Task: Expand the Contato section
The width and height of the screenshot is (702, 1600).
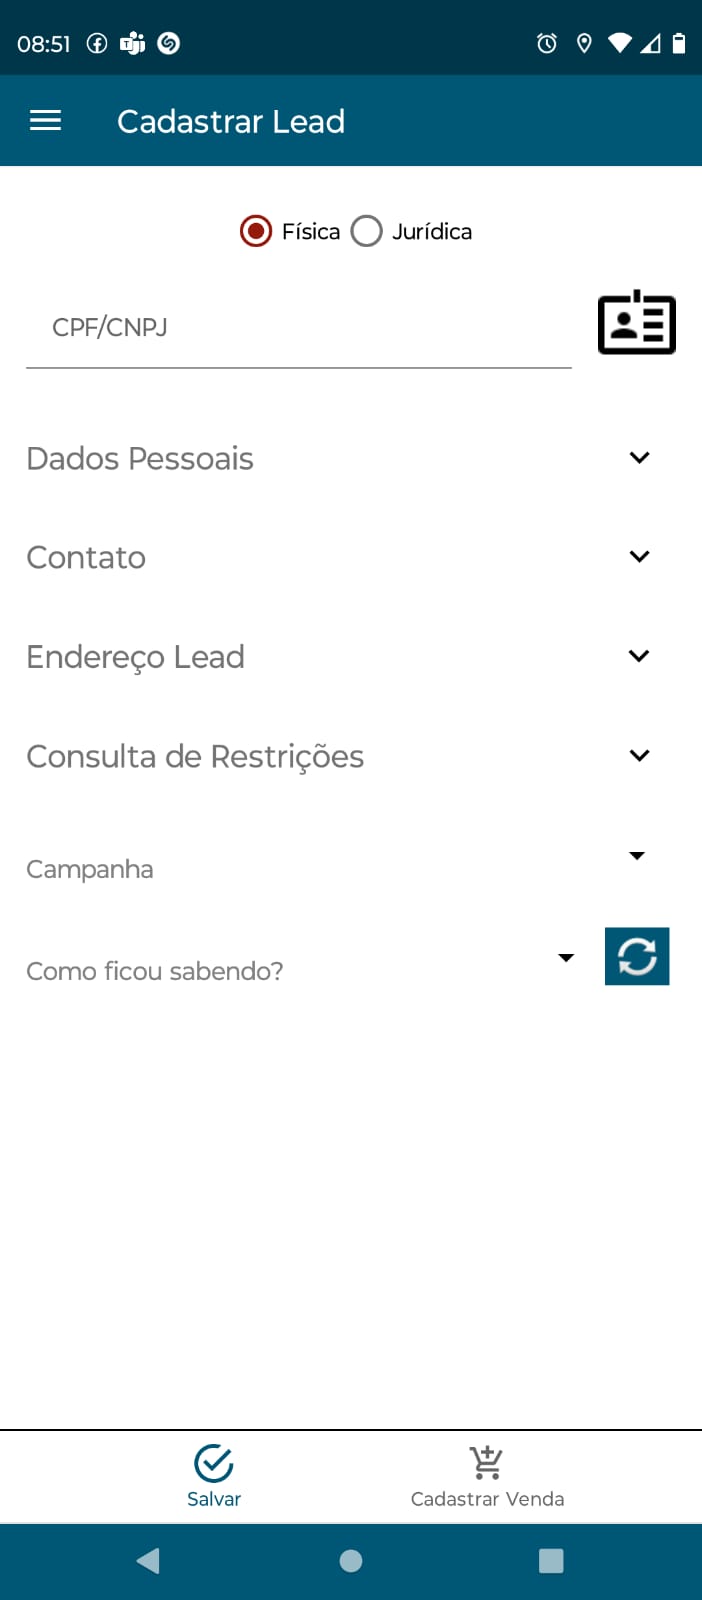Action: (x=639, y=557)
